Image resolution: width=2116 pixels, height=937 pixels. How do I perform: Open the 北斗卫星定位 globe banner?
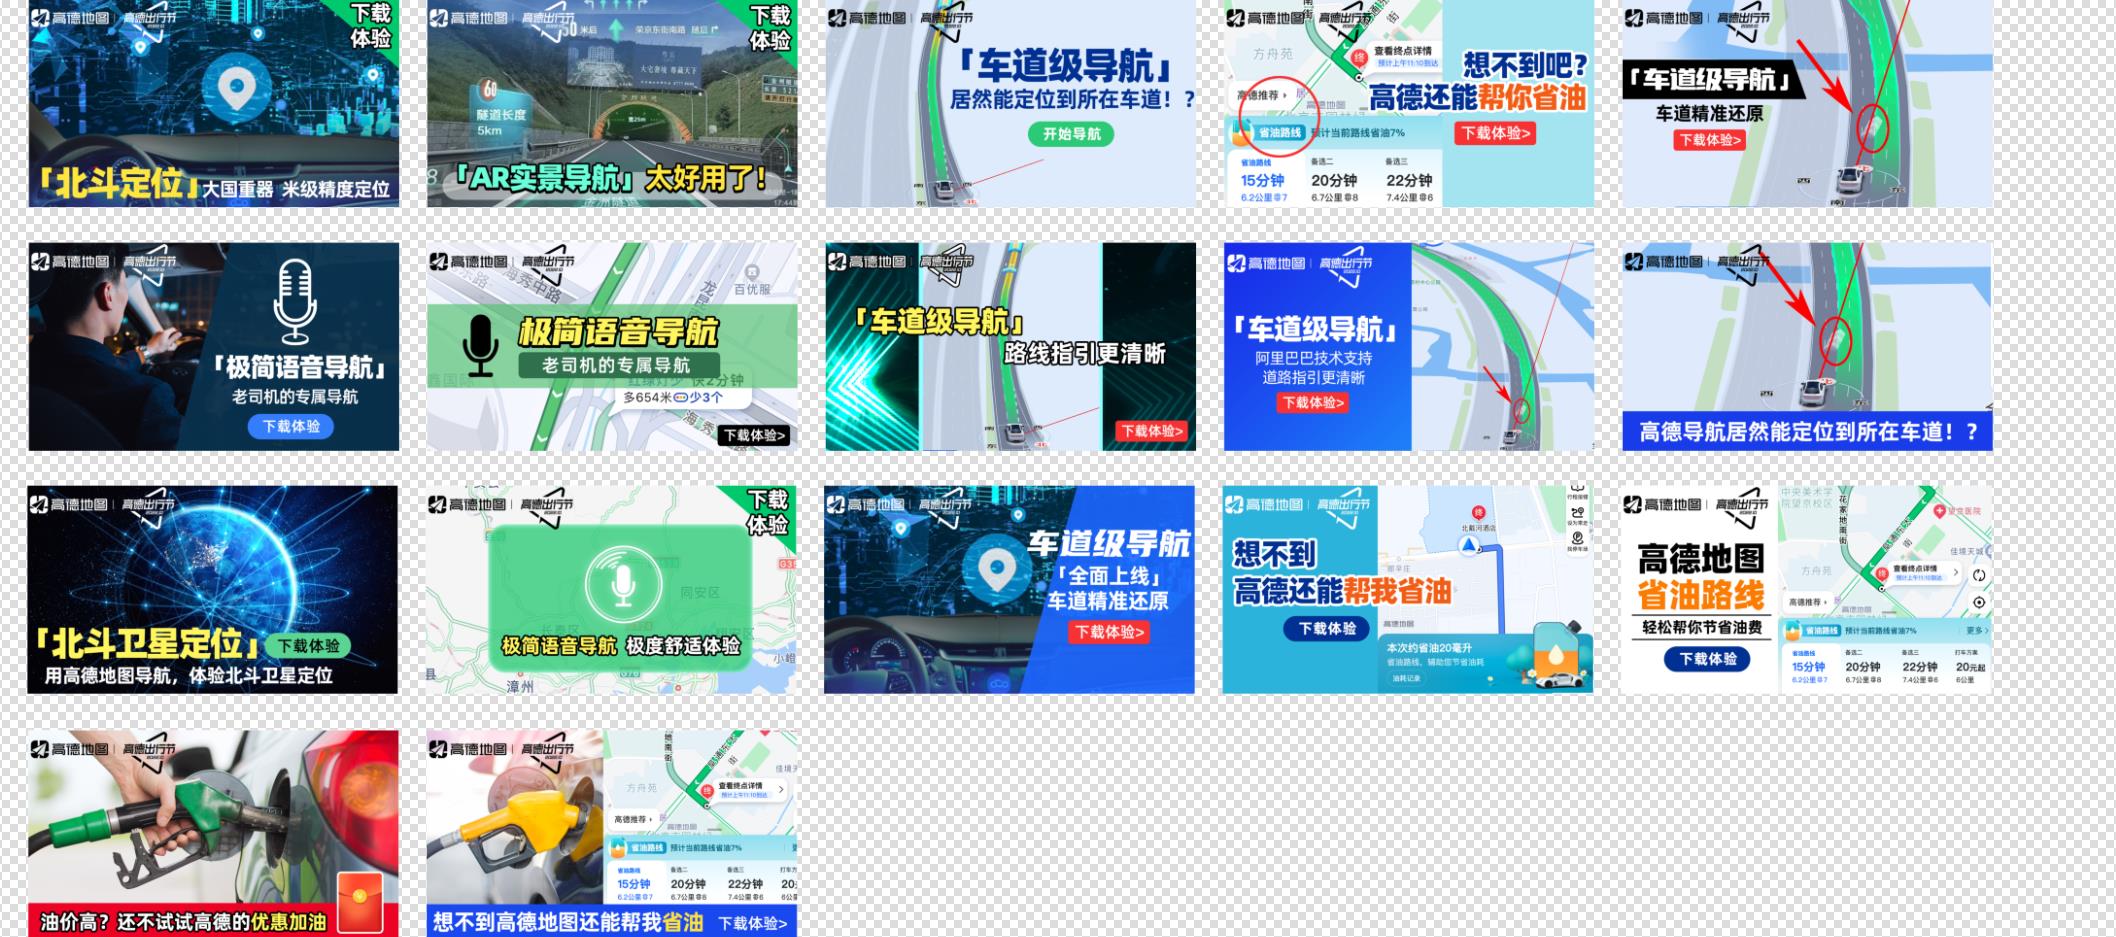click(x=212, y=590)
